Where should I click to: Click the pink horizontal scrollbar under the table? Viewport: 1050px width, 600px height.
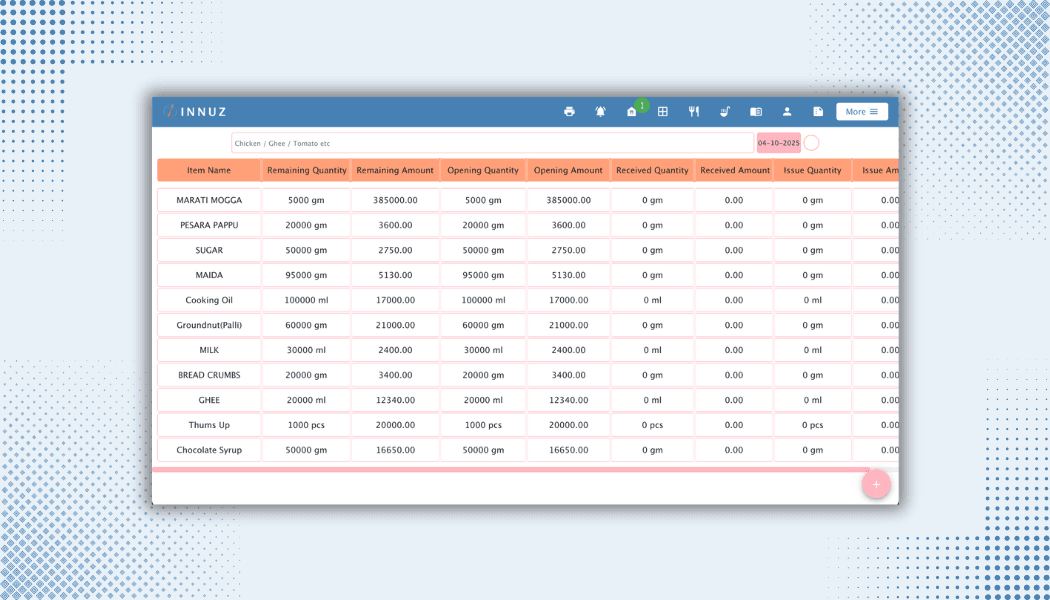(510, 469)
